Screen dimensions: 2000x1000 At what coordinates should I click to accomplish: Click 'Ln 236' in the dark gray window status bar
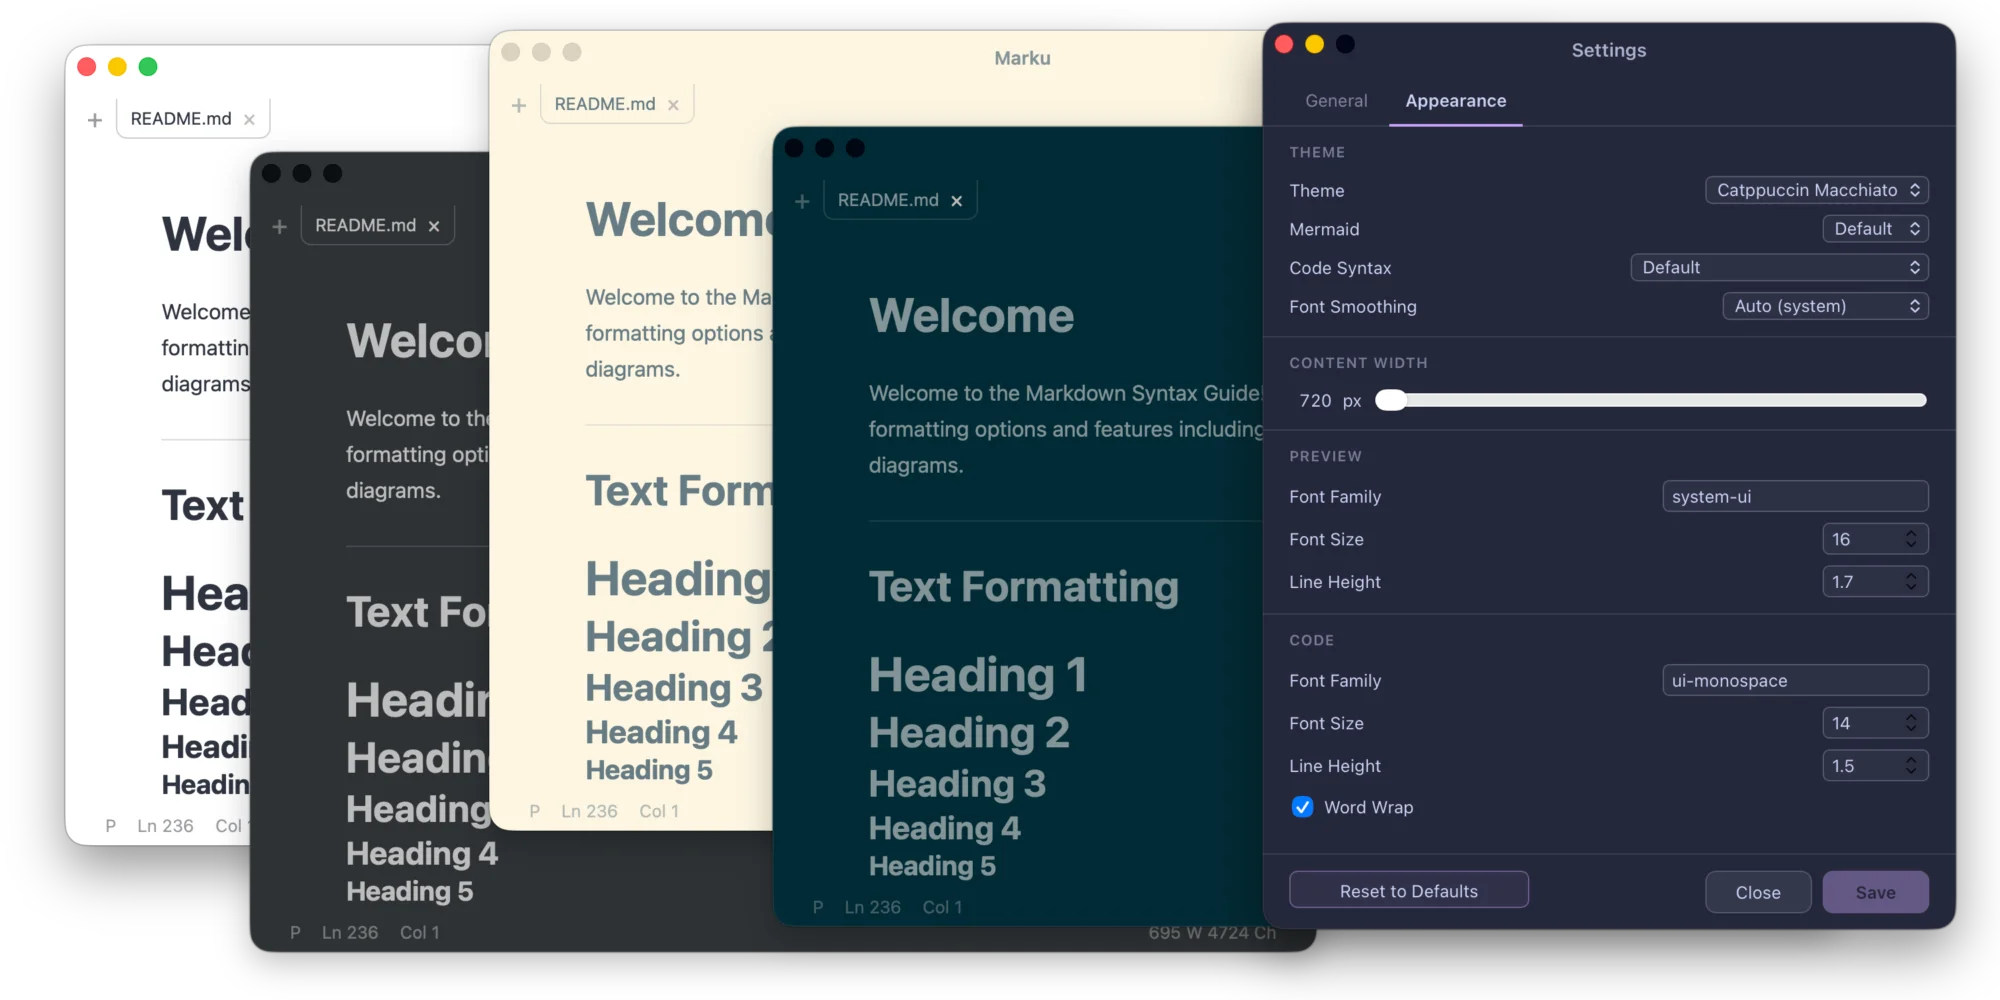click(x=350, y=932)
